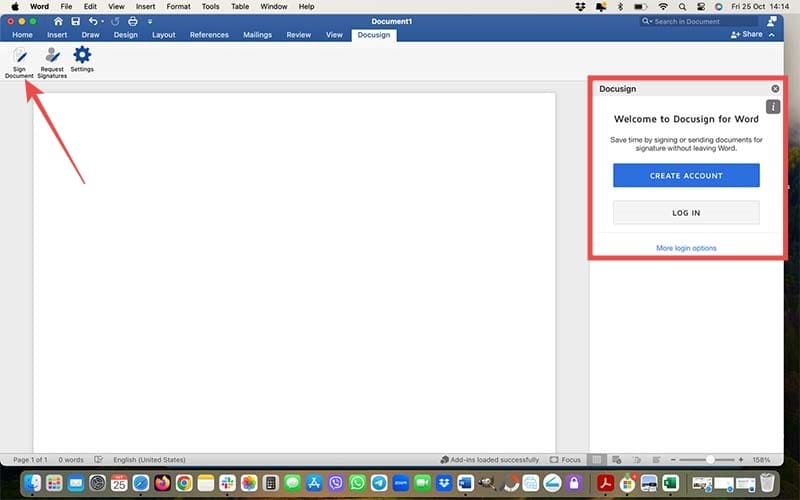Open the Format menu in menu bar
Screen dimensions: 800x500
tap(178, 6)
